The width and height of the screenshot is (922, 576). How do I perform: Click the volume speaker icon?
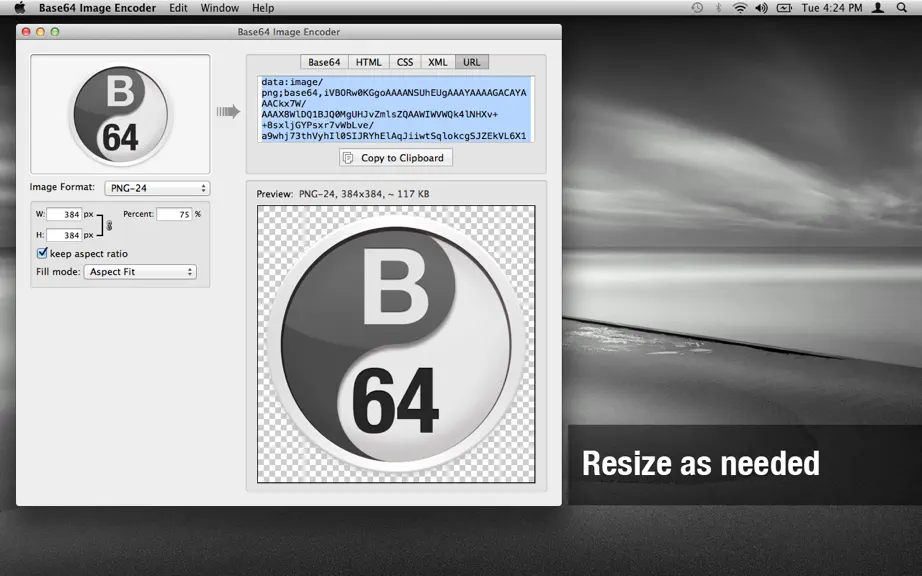tap(761, 8)
